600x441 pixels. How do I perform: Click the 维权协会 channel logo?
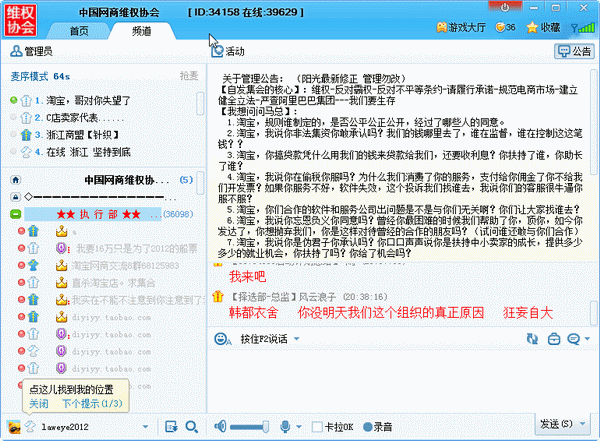click(x=20, y=20)
